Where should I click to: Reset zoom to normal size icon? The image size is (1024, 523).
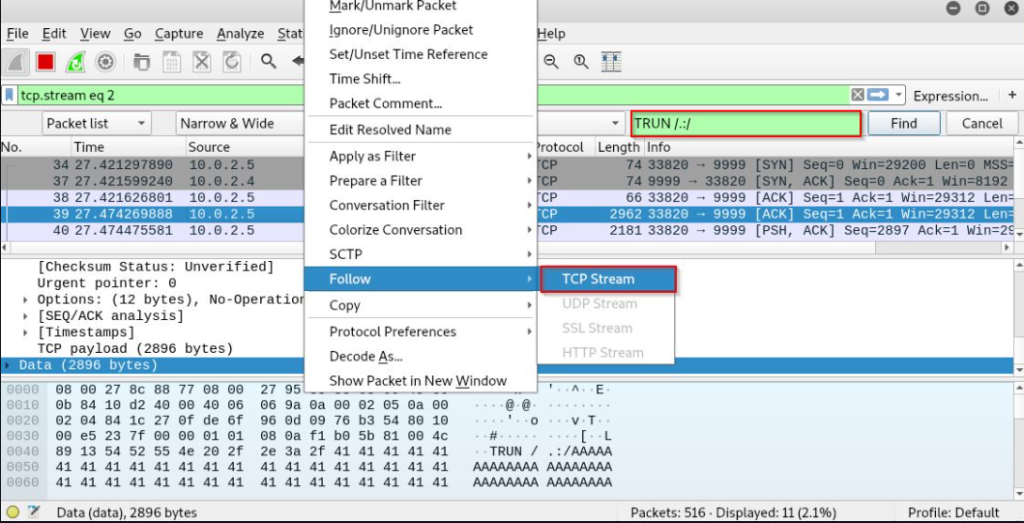580,62
